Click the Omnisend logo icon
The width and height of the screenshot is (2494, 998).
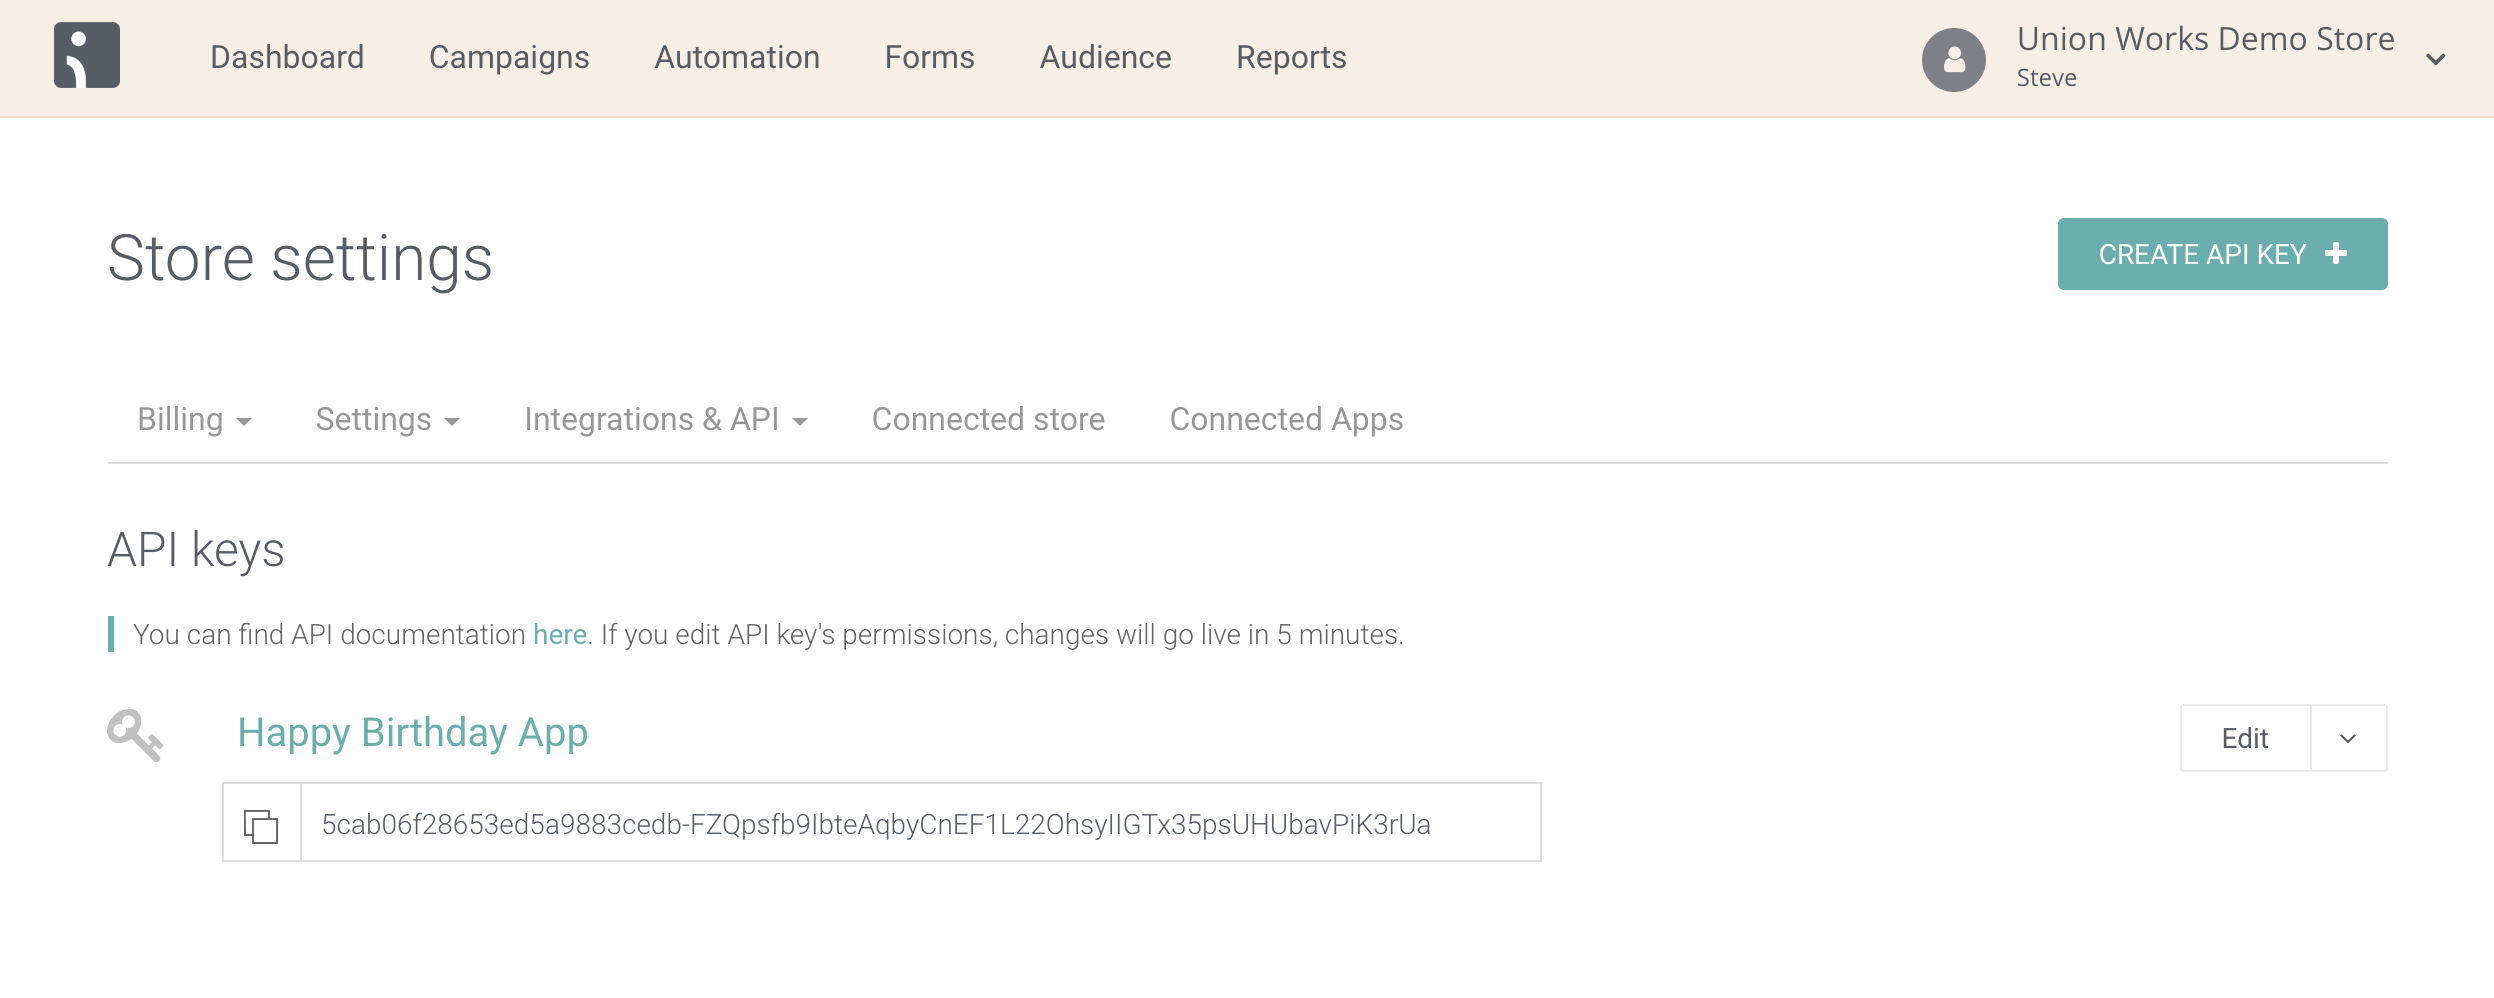coord(87,56)
